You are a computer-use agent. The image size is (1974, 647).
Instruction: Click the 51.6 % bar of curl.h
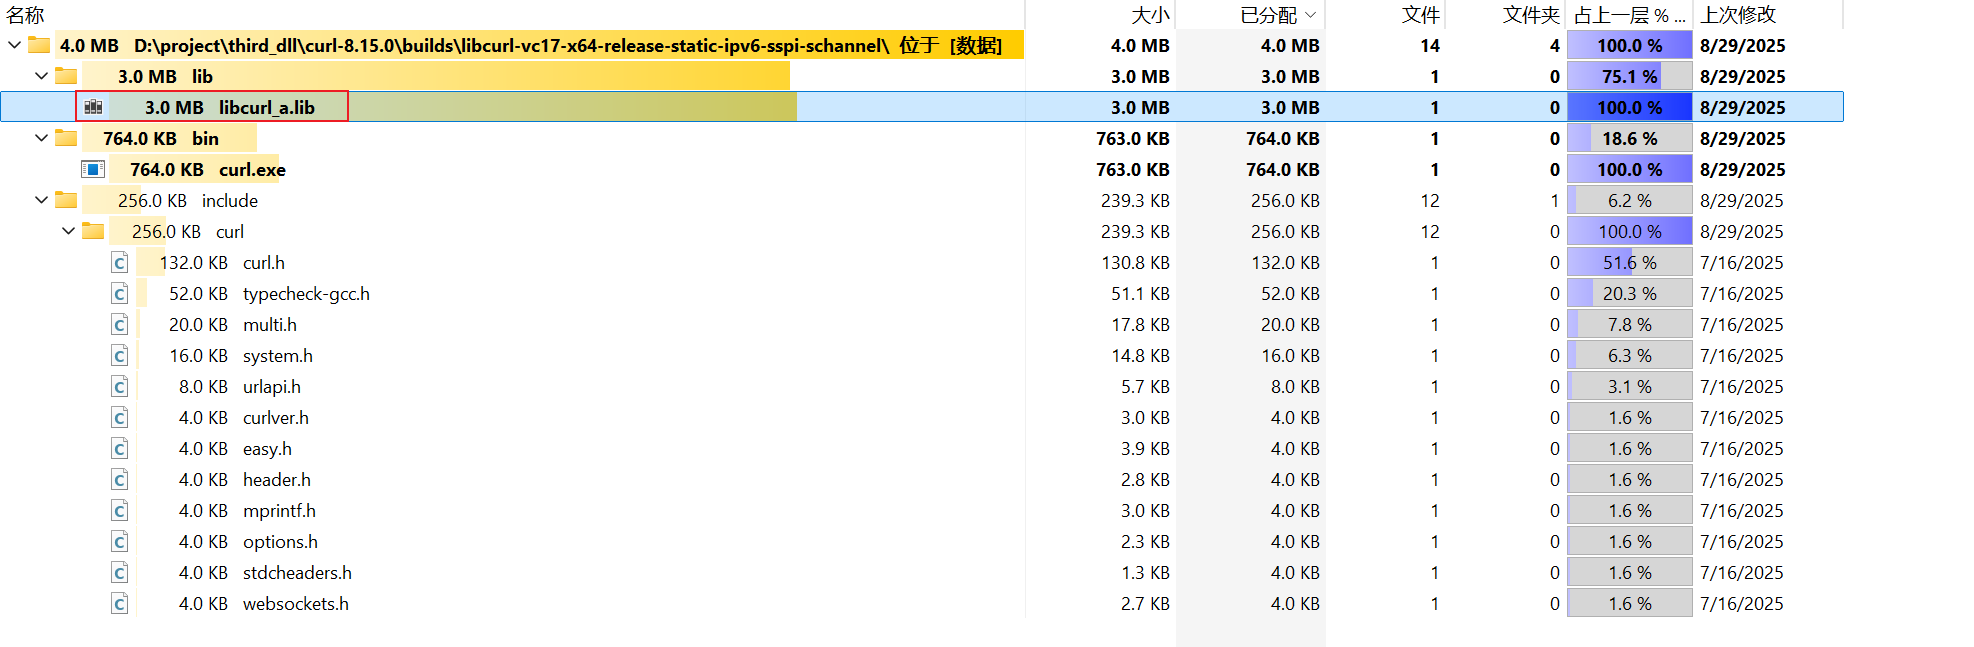point(1629,262)
